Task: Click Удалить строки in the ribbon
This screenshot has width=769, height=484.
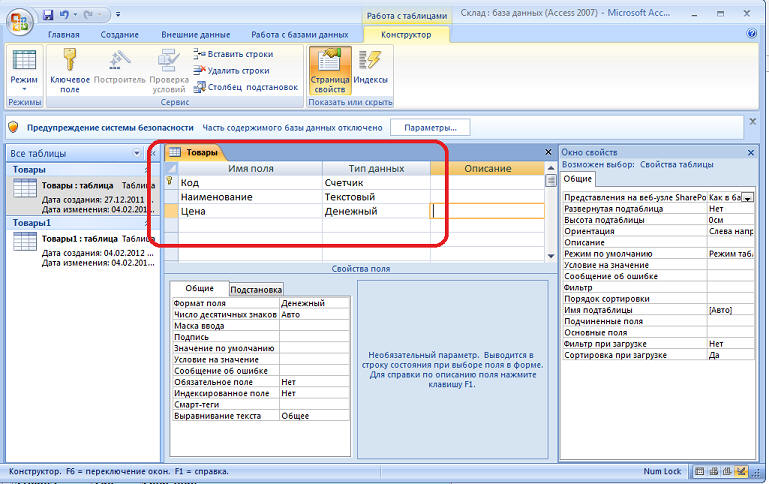Action: point(237,70)
